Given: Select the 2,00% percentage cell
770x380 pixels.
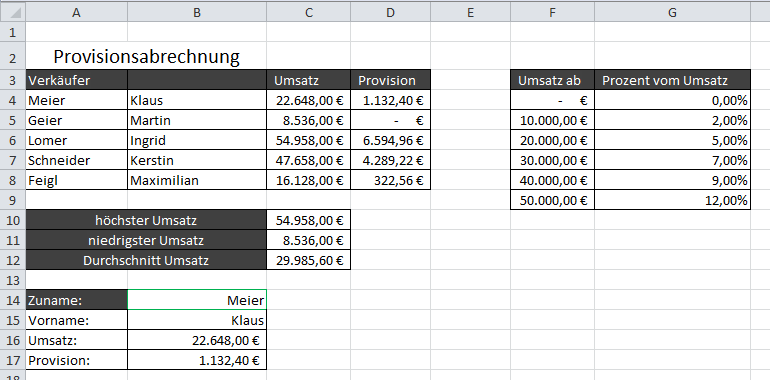Looking at the screenshot, I should [672, 120].
